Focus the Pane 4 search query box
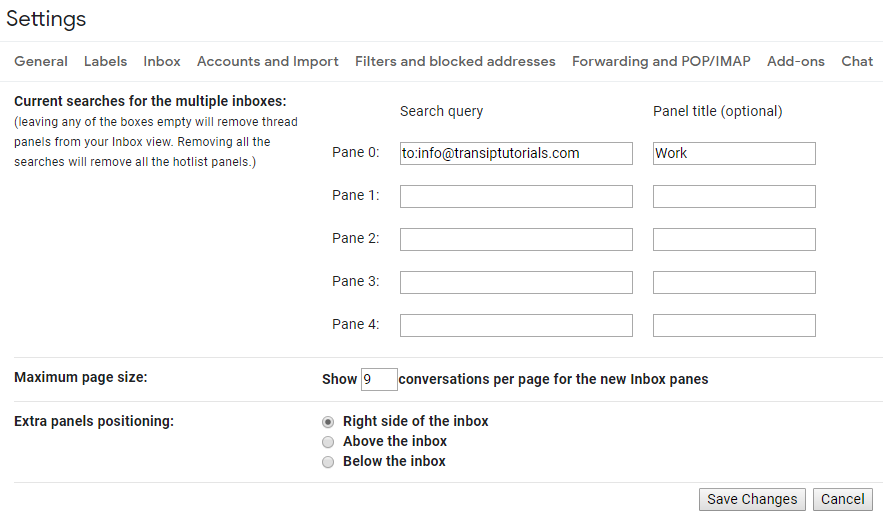The height and width of the screenshot is (526, 883). [x=516, y=325]
